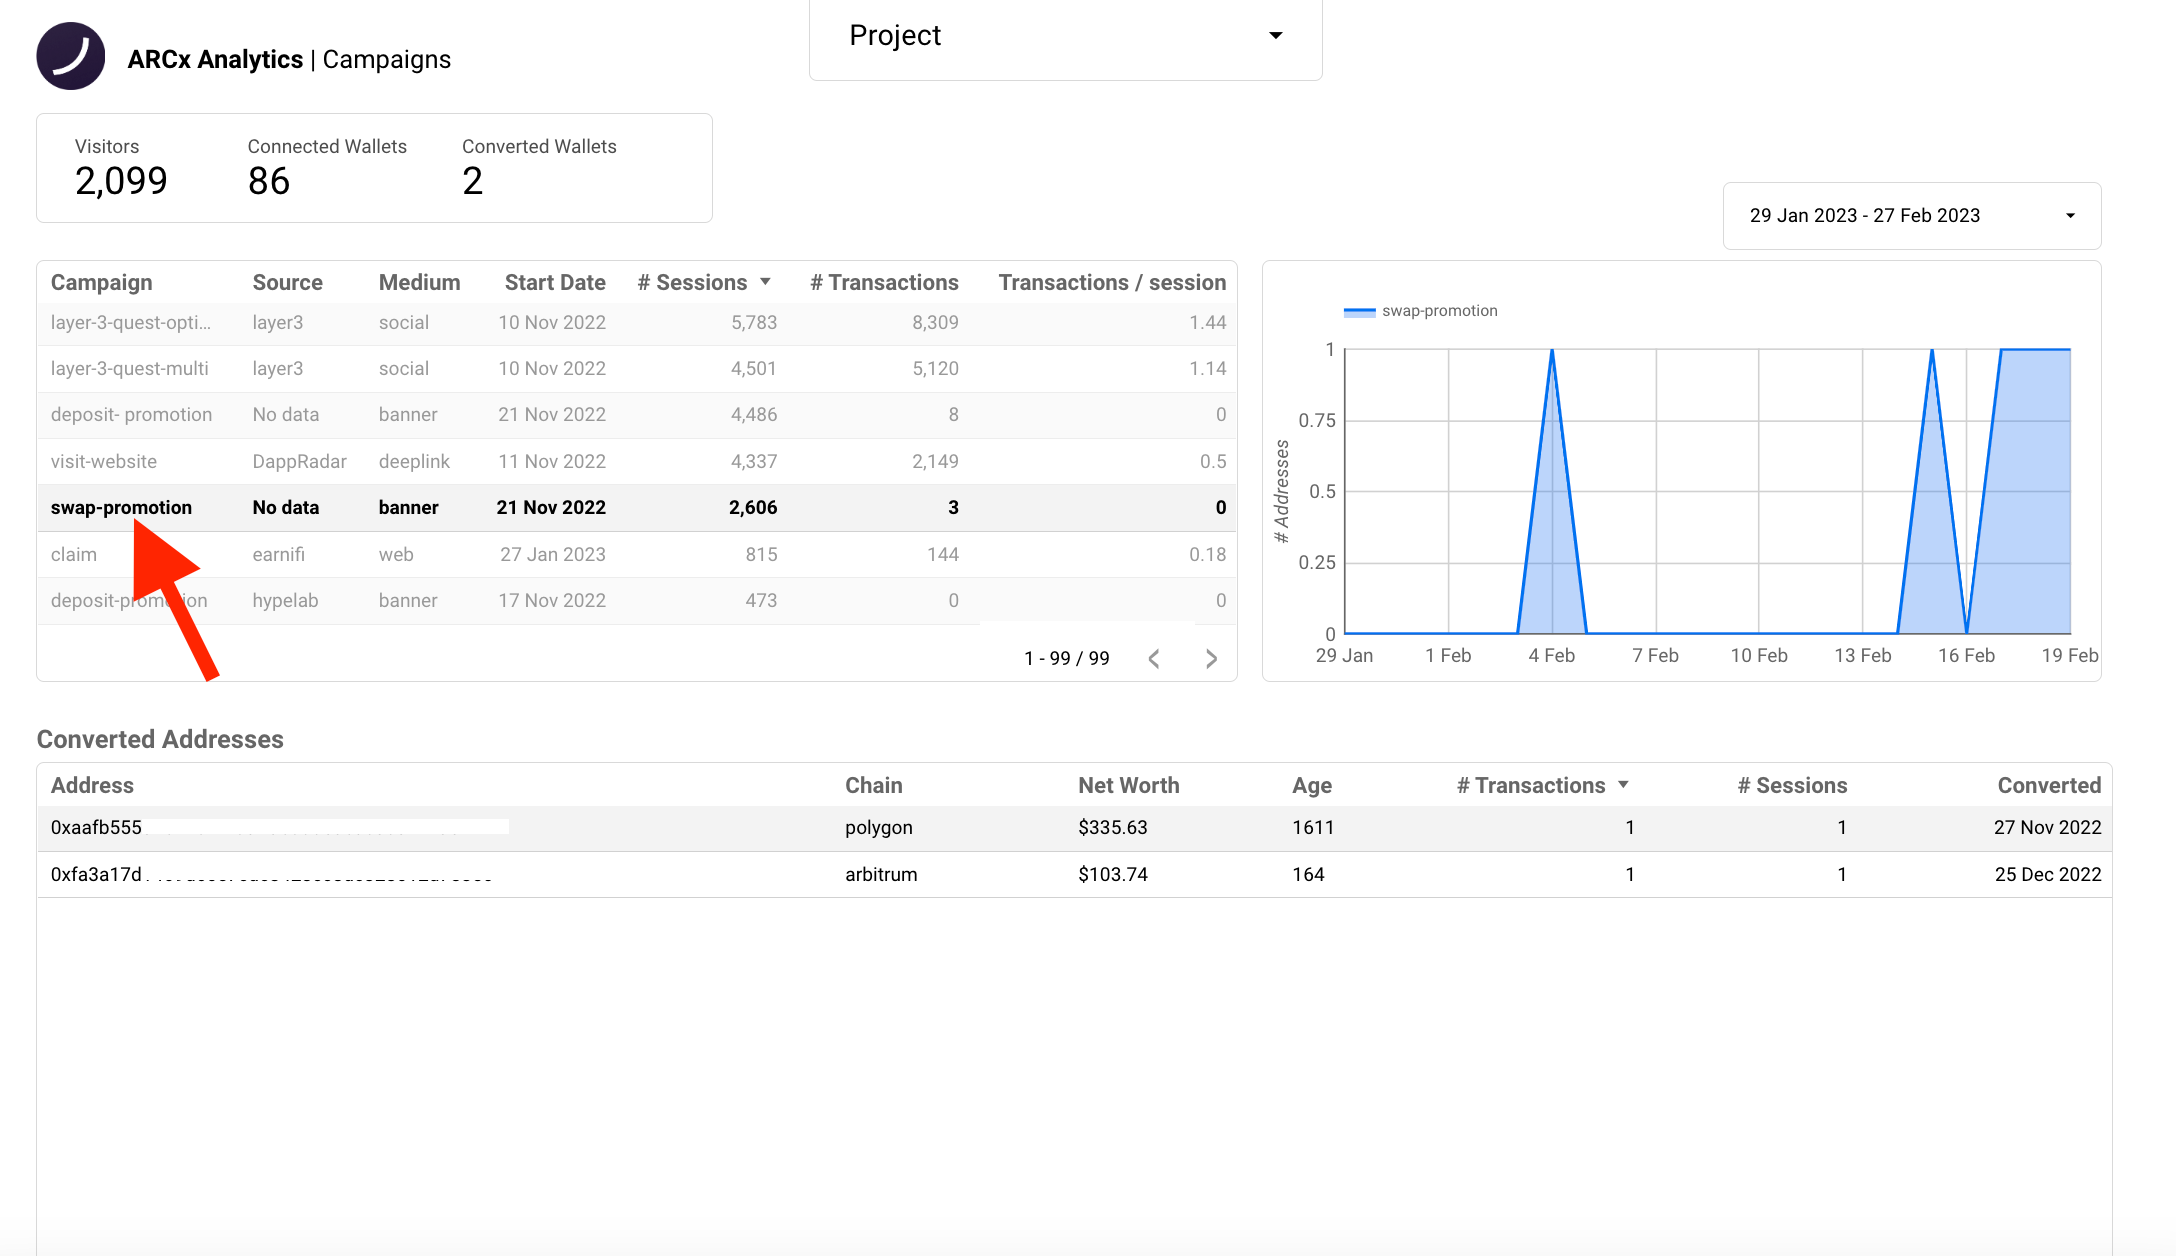Click the sort arrow on # Transactions column
Viewport: 2176px width, 1256px height.
[1625, 785]
